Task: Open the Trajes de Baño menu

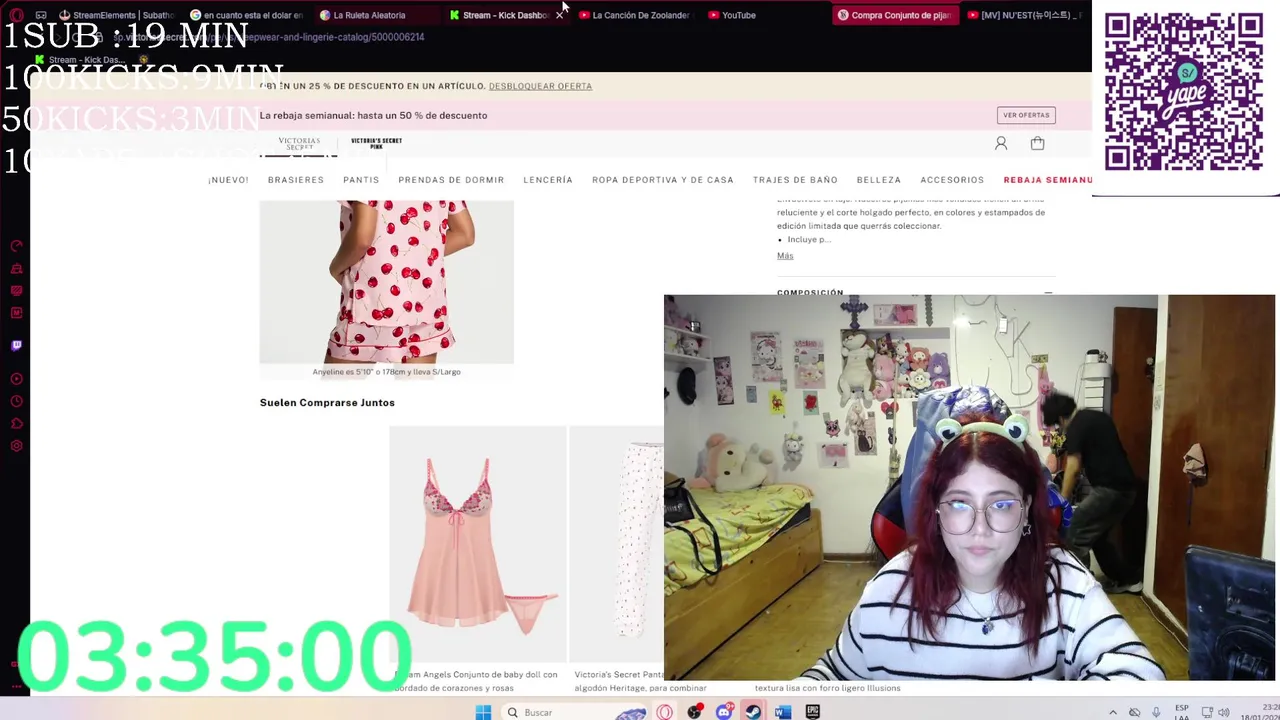Action: (795, 180)
